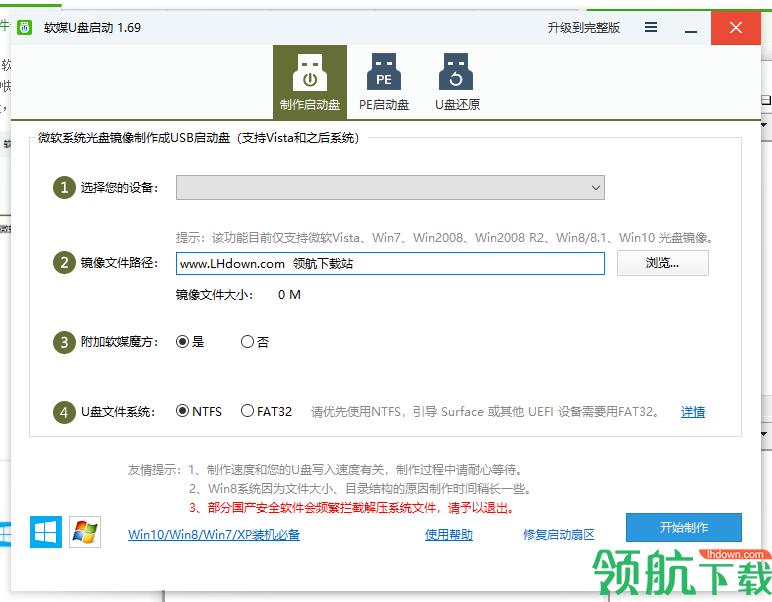Click the 镜像文件大小 value 0 M
This screenshot has height=602, width=772.
click(289, 295)
